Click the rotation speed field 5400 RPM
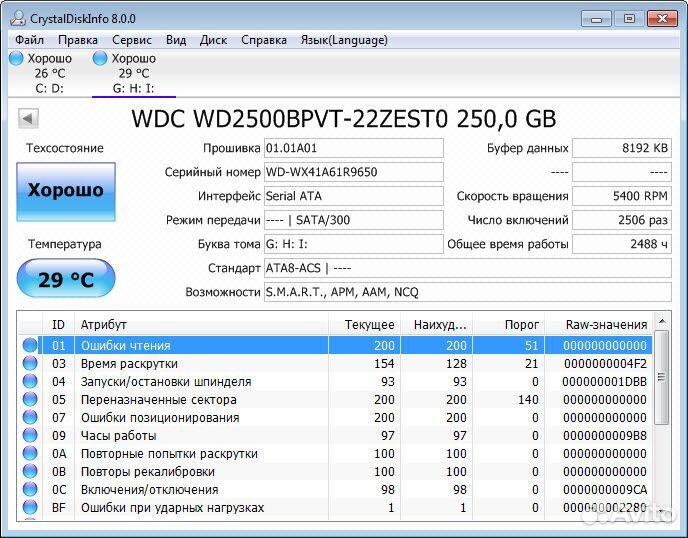 pyautogui.click(x=622, y=196)
